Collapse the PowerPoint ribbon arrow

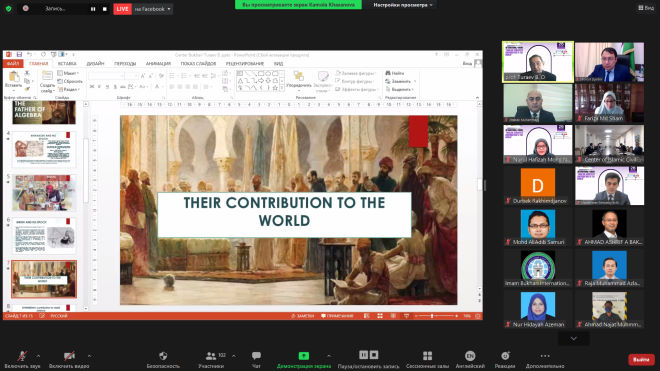(477, 98)
